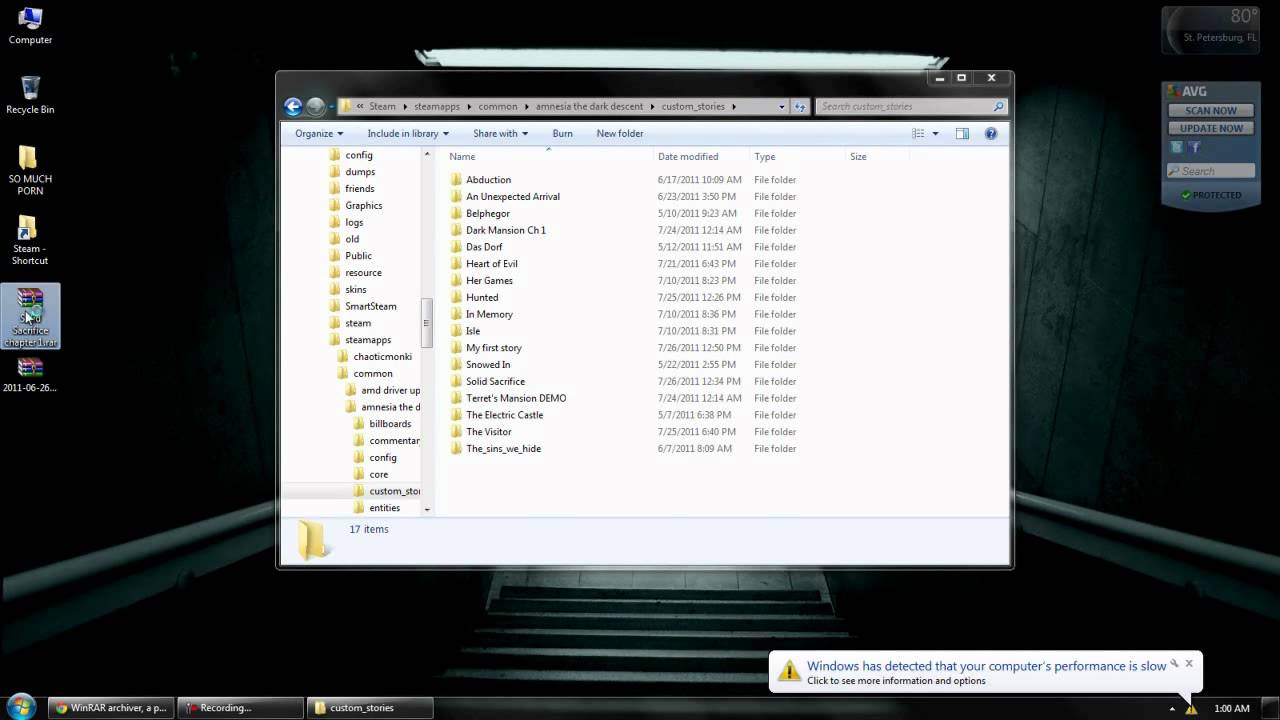Viewport: 1280px width, 720px height.
Task: Refresh the custom_stories folder view
Action: click(800, 106)
